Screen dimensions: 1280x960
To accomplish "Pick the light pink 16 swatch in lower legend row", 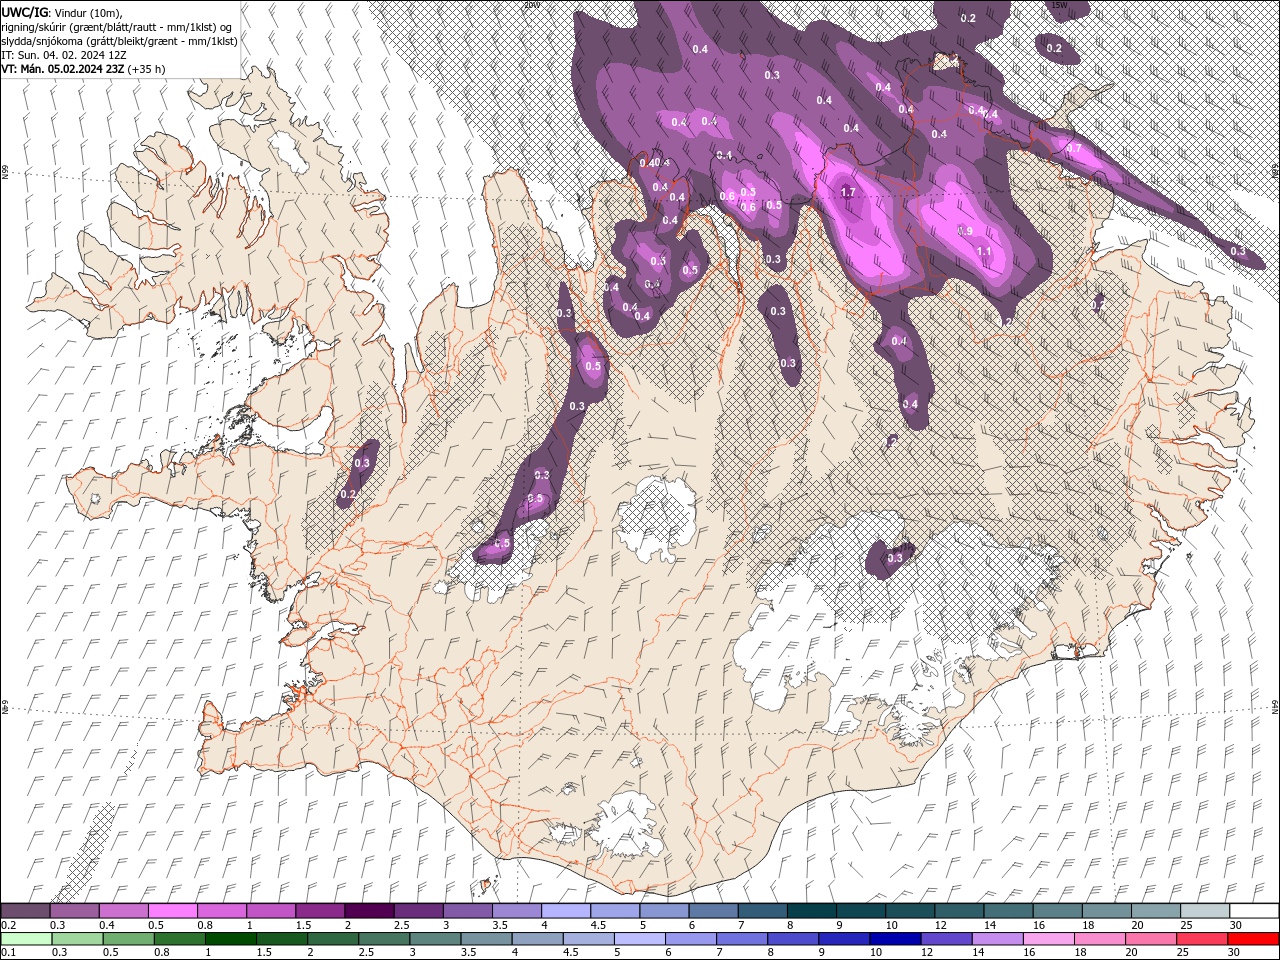I will point(1048,939).
